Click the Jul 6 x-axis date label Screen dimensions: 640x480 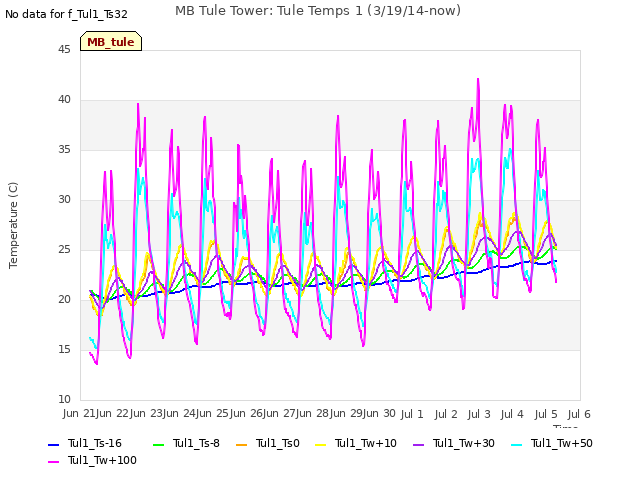[579, 415]
